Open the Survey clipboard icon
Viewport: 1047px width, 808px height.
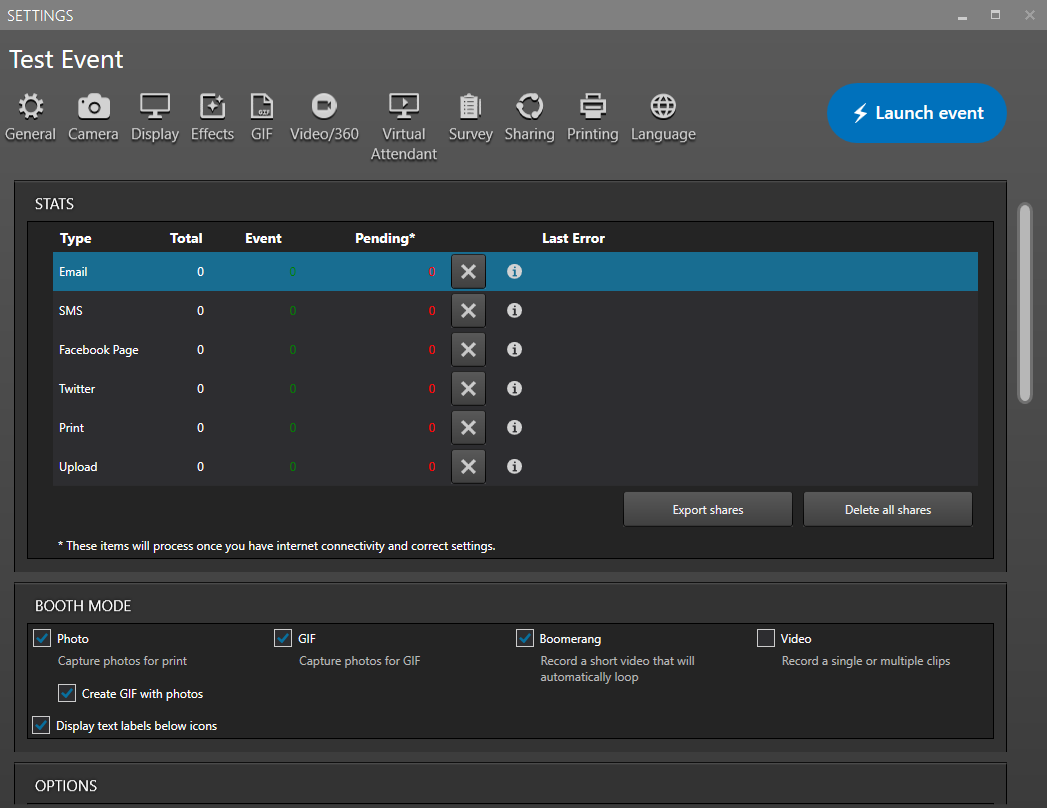pyautogui.click(x=470, y=106)
